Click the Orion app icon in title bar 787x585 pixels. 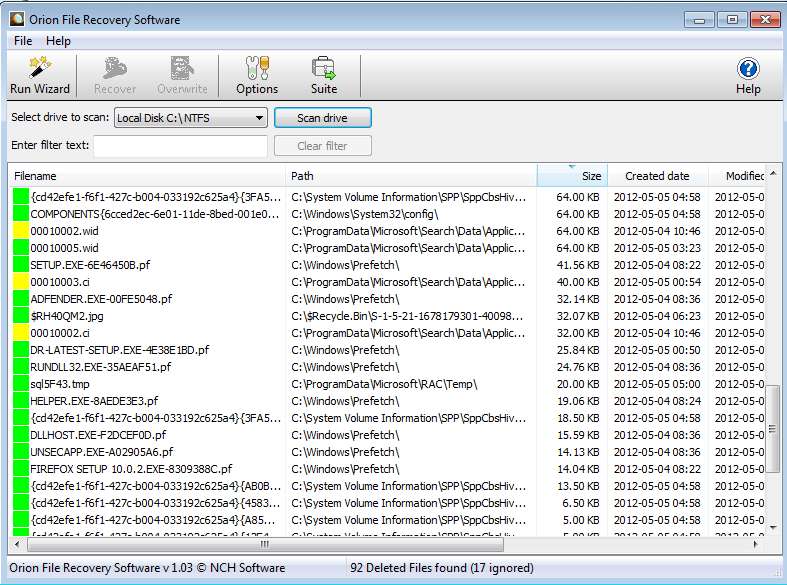pyautogui.click(x=17, y=20)
